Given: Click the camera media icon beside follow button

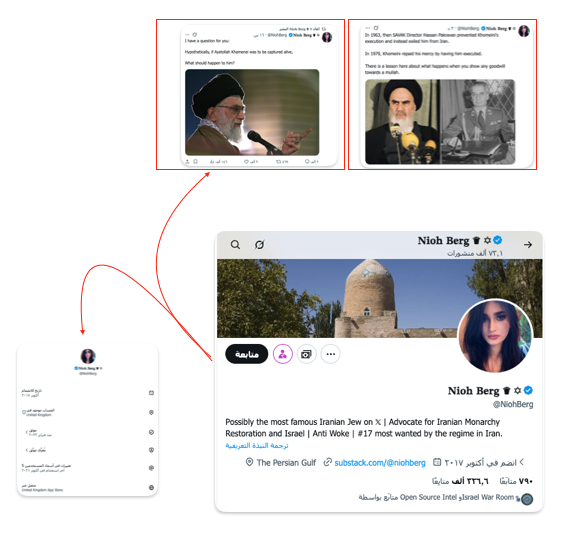Looking at the screenshot, I should pos(307,354).
